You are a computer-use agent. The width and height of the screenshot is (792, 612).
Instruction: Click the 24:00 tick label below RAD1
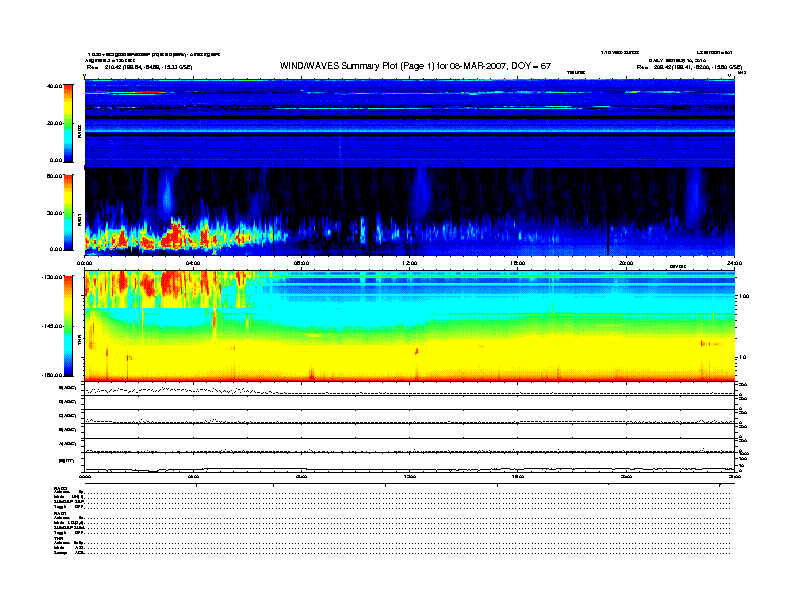(x=734, y=263)
